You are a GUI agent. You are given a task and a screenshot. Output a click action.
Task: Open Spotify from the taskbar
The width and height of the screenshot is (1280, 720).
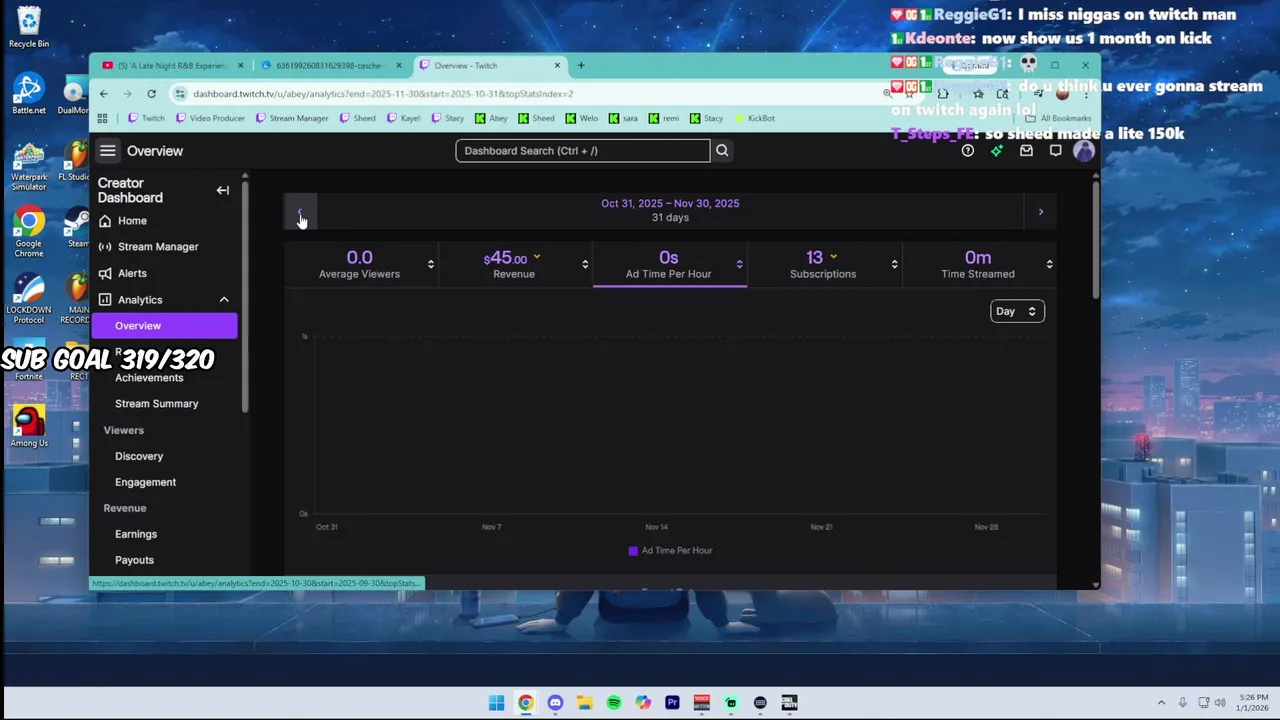614,703
